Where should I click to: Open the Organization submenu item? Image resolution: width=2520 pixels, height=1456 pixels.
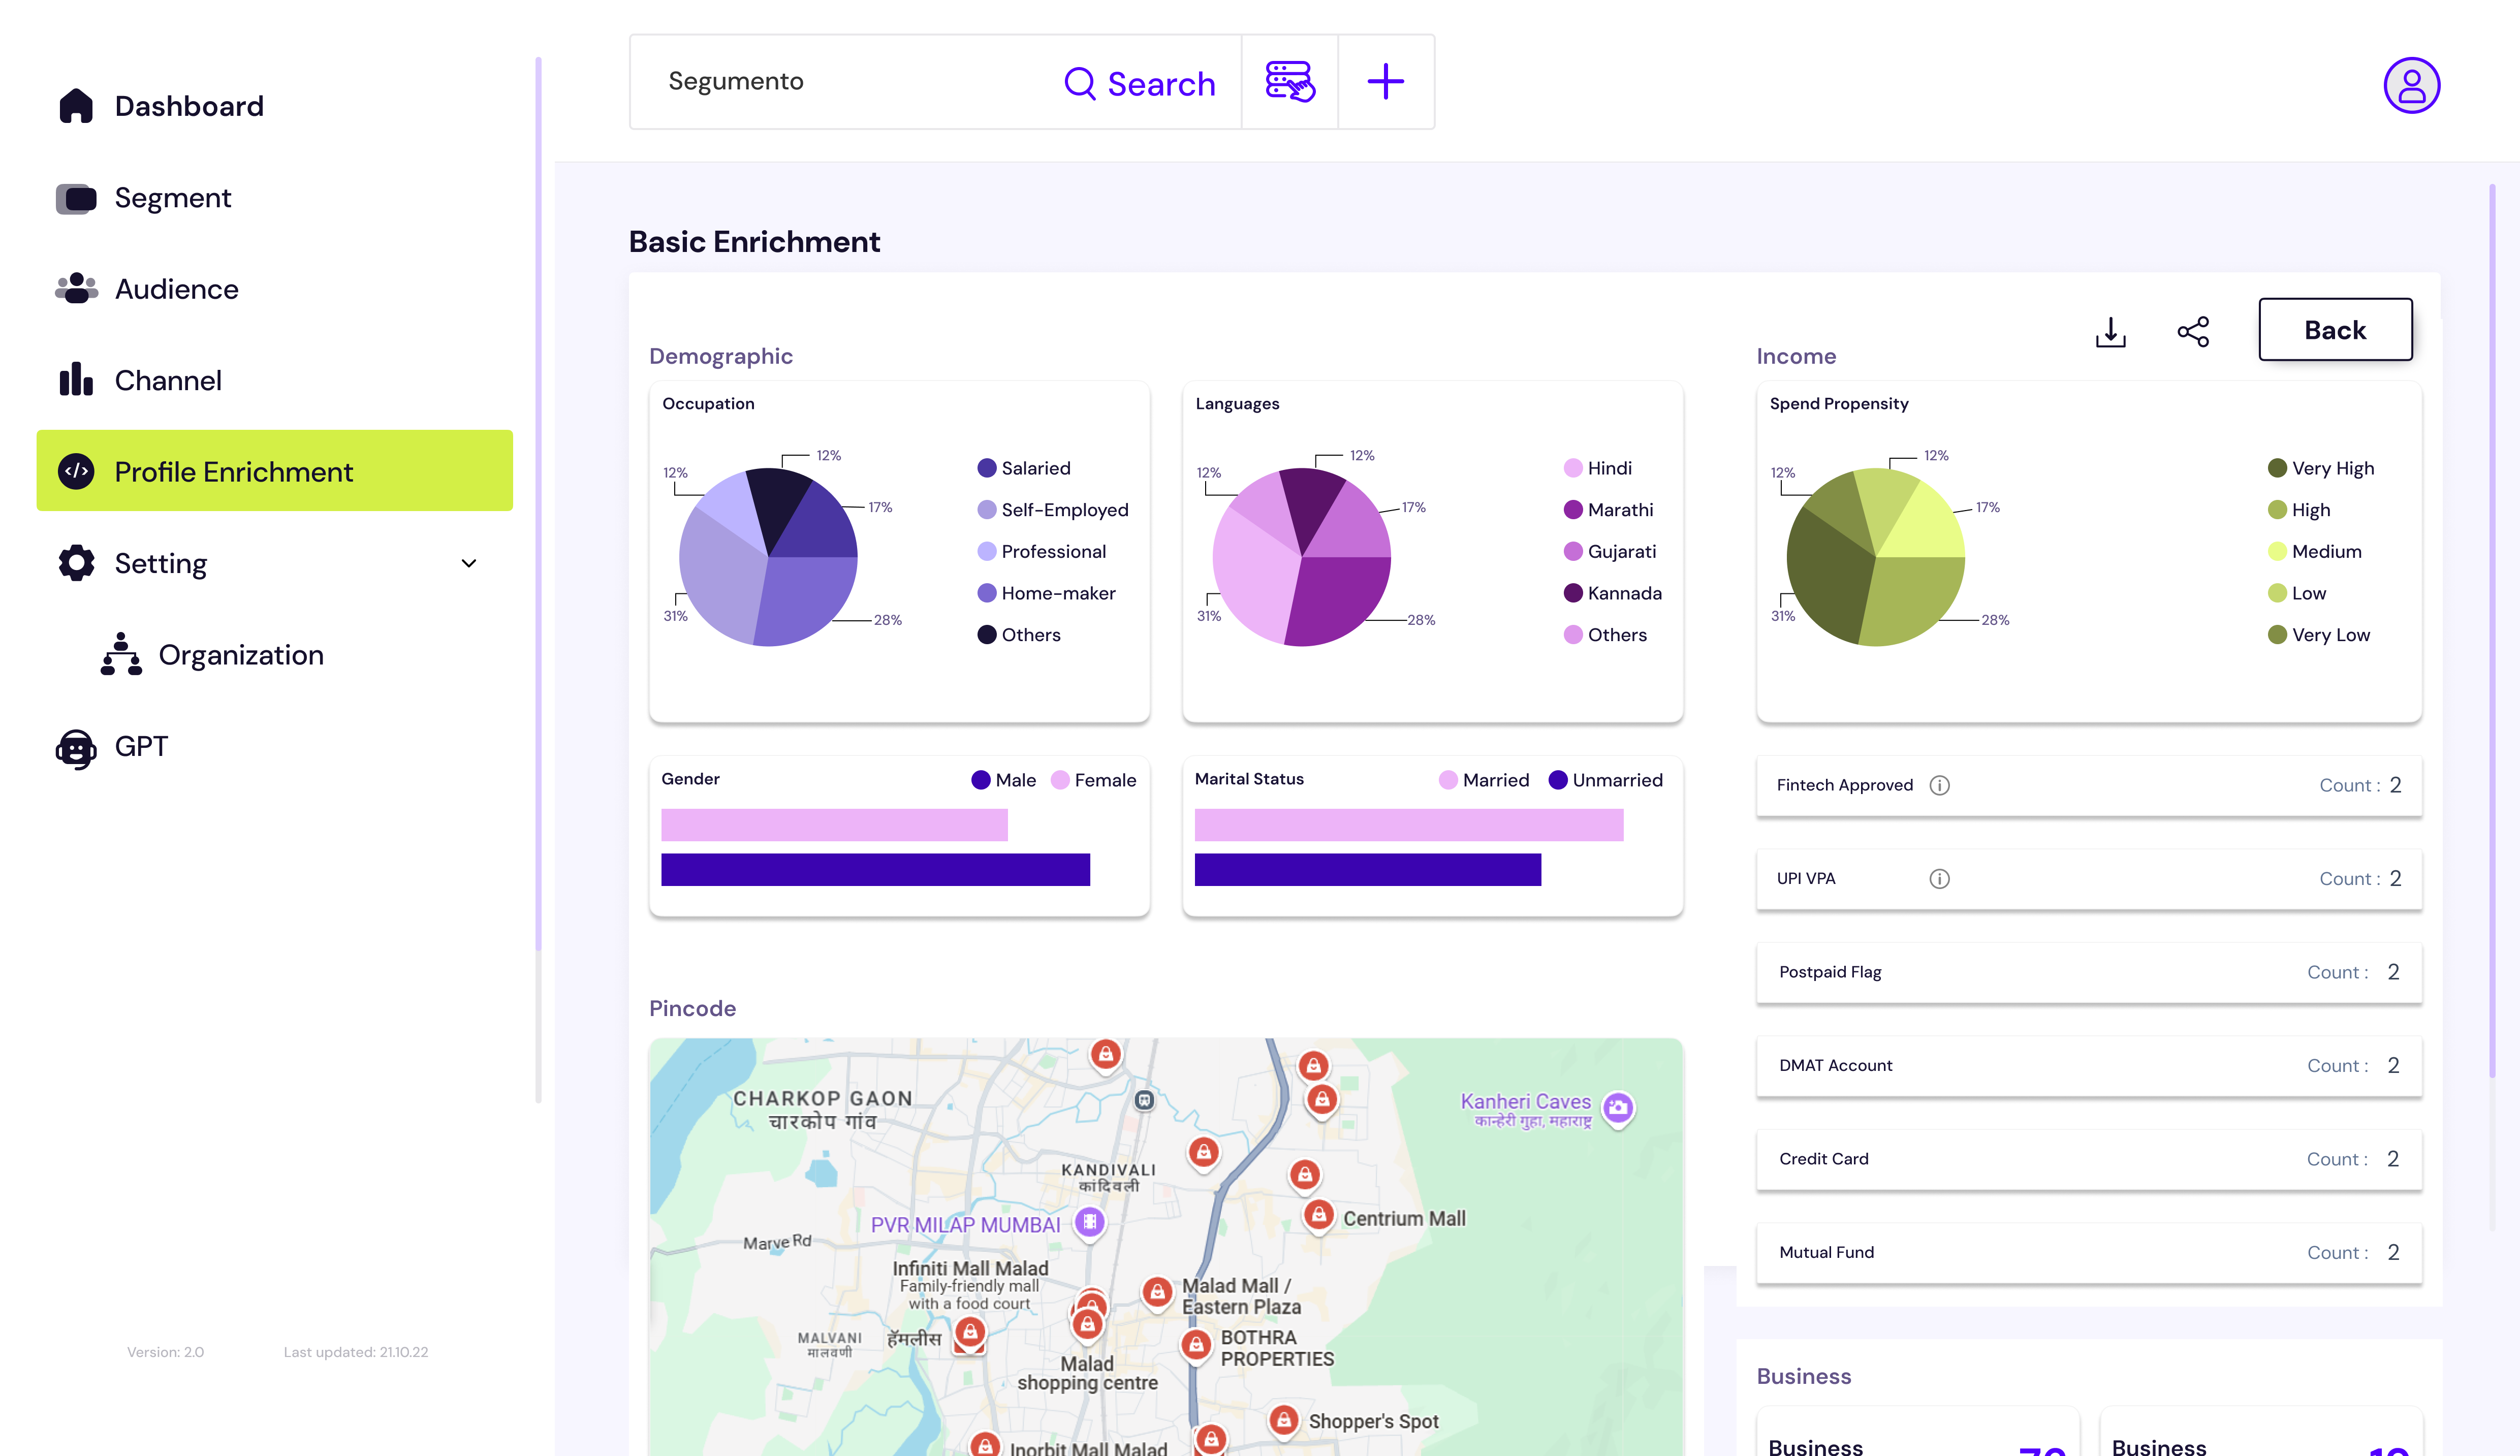tap(240, 655)
